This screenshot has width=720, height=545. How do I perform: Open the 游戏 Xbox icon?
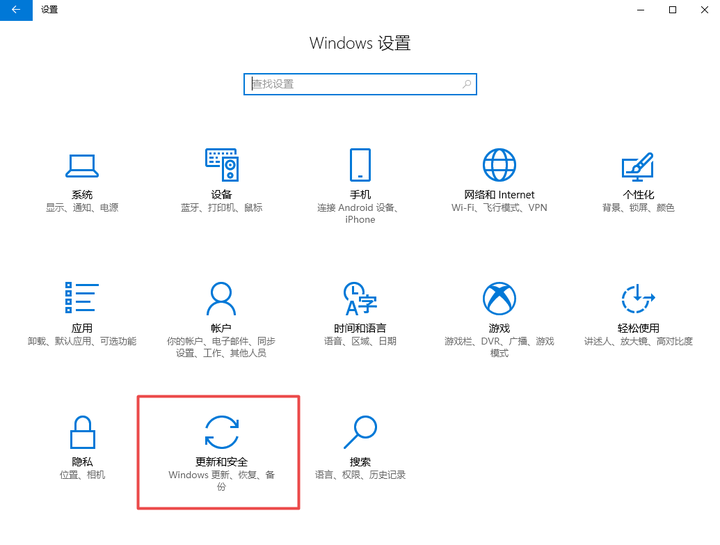tap(499, 298)
